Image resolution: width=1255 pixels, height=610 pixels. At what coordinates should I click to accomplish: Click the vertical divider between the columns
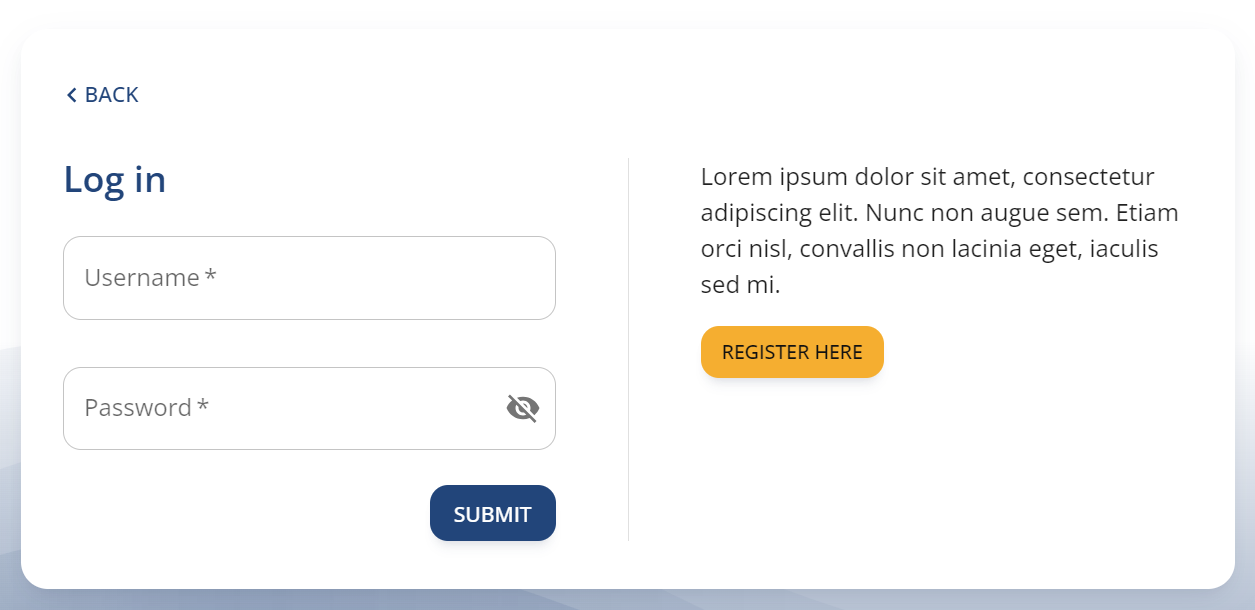point(628,350)
